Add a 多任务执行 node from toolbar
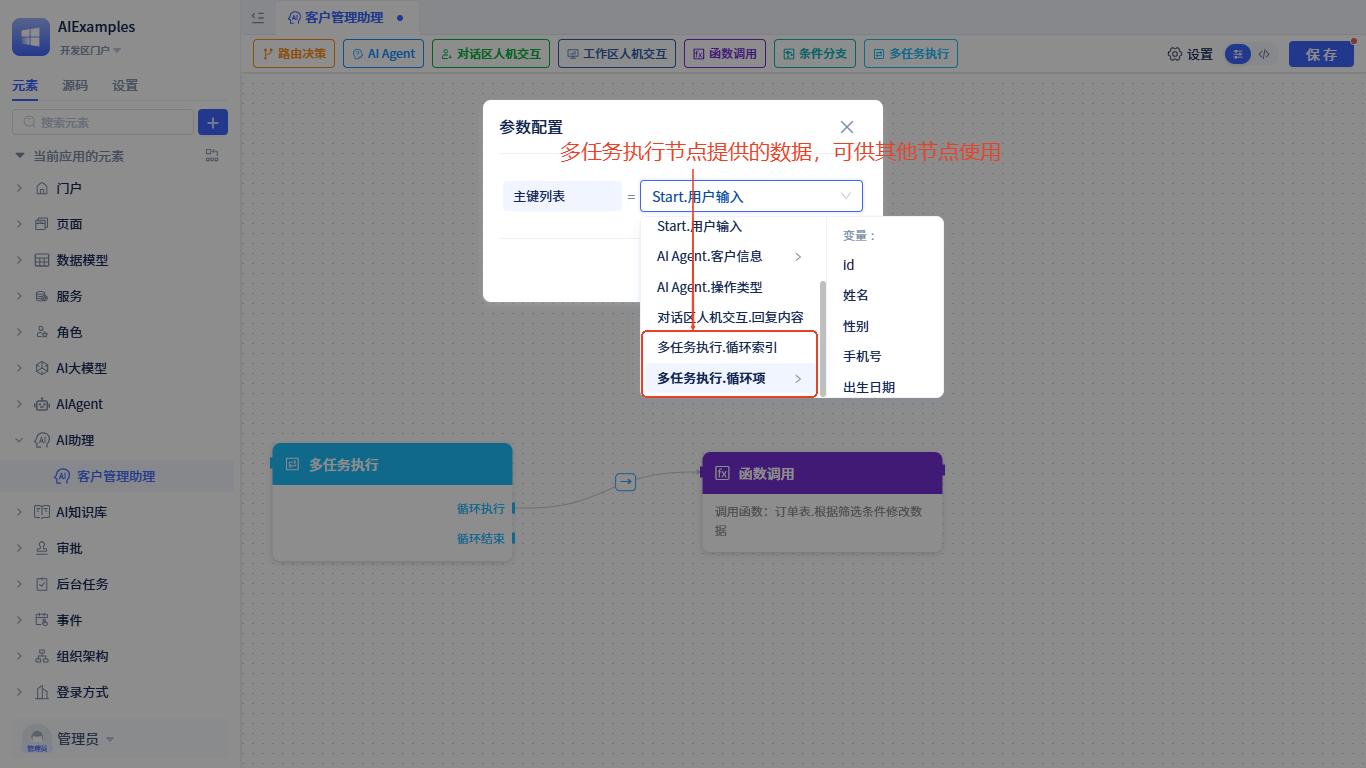 point(911,53)
